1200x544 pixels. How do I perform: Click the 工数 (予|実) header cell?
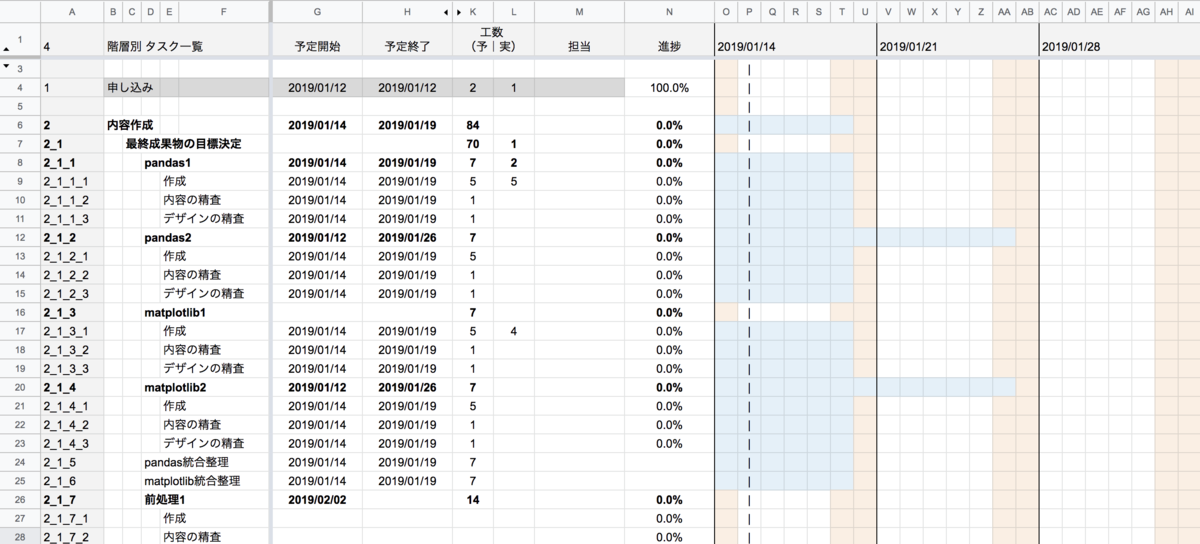click(493, 40)
